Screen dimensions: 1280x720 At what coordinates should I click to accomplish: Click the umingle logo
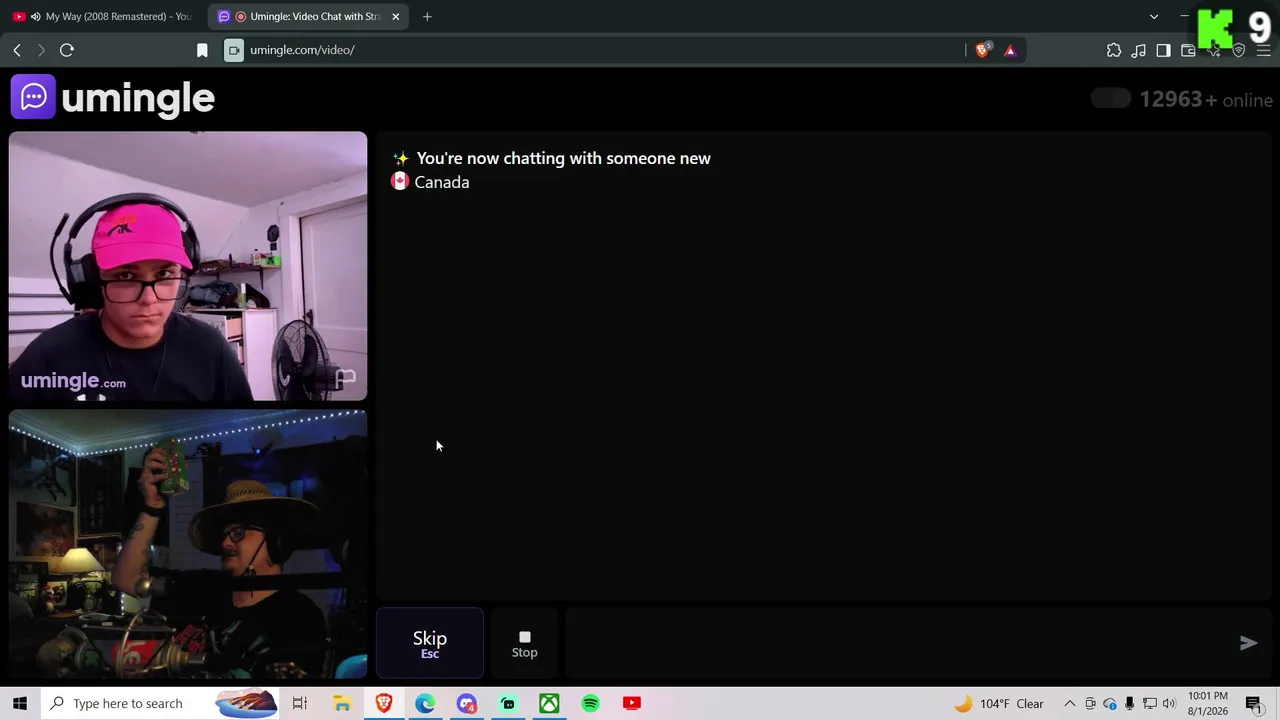[113, 98]
